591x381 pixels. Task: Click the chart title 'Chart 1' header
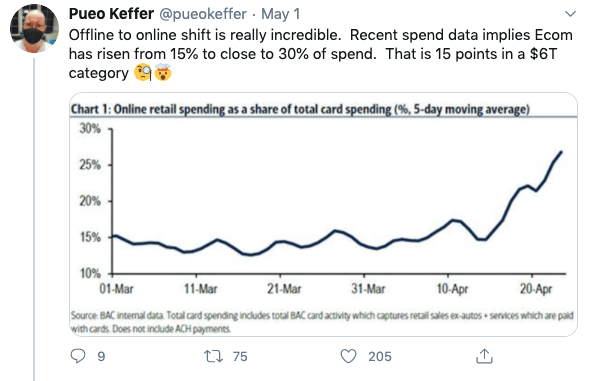click(x=300, y=109)
